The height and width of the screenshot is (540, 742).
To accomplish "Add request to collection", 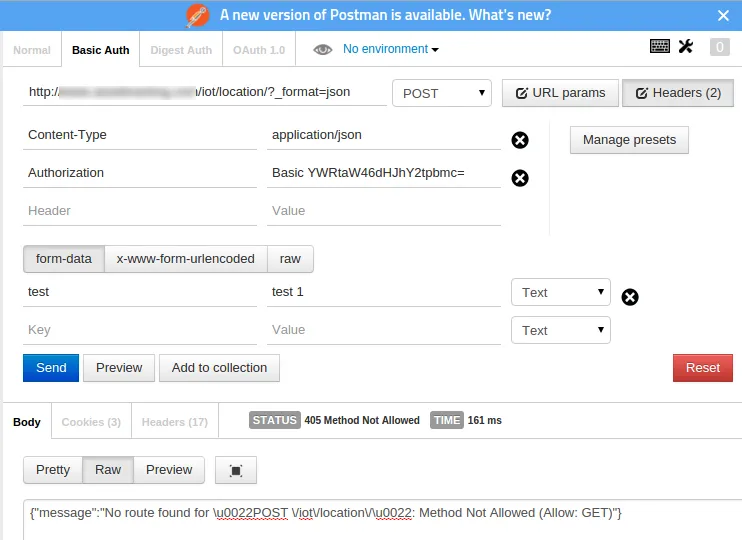I will (219, 368).
